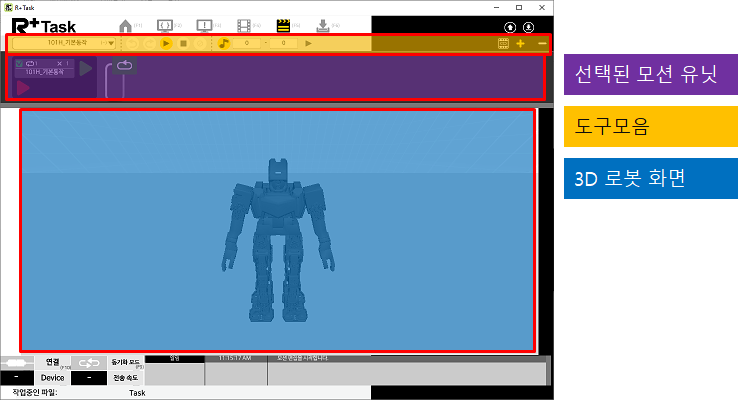Viewport: 738px width, 400px height.
Task: Click the X on the motion unit card
Action: pos(59,63)
